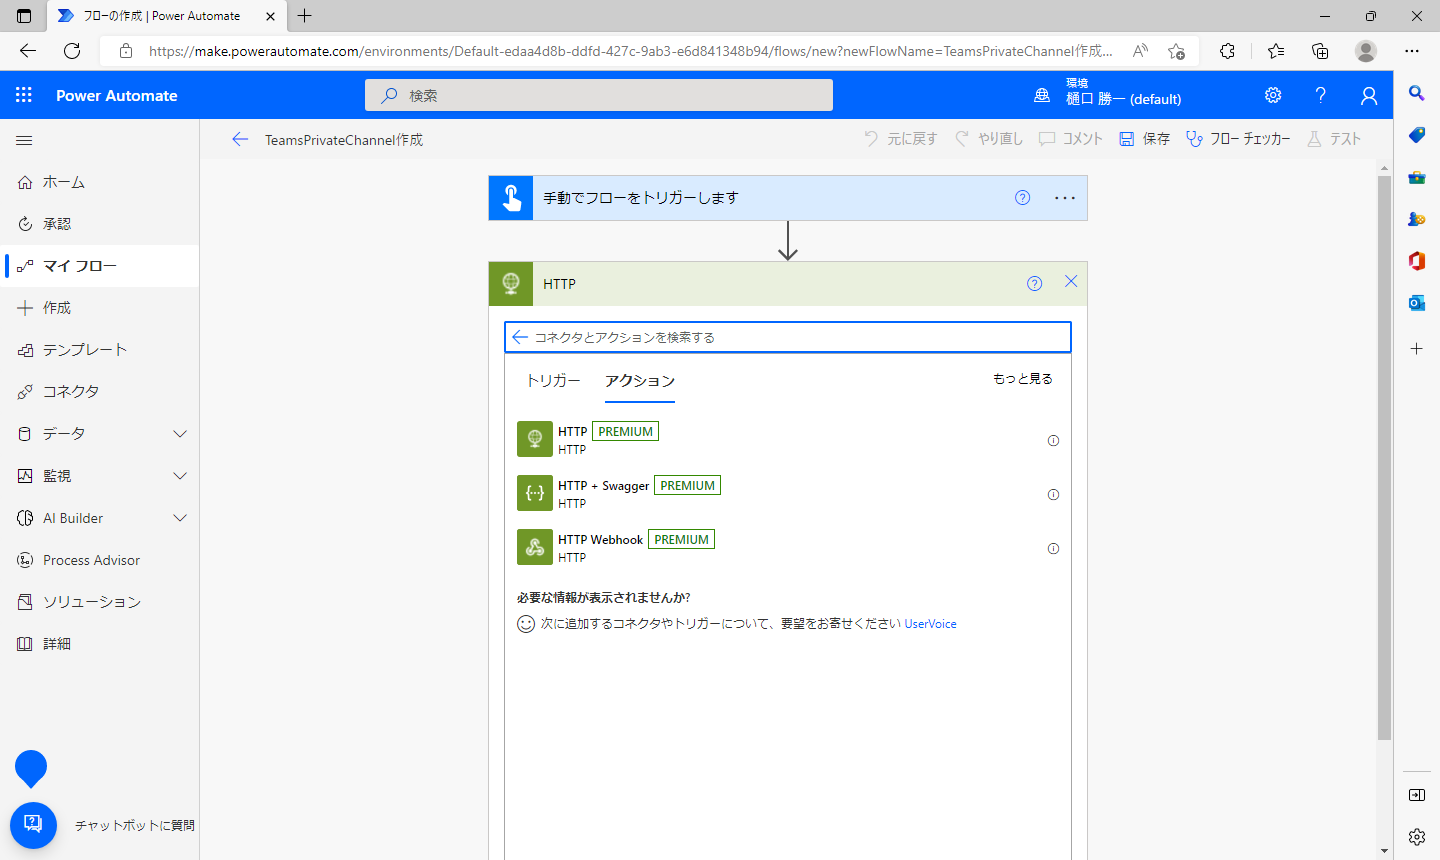This screenshot has width=1440, height=860.
Task: Open the Edge sidebar Office icon
Action: pyautogui.click(x=1417, y=261)
